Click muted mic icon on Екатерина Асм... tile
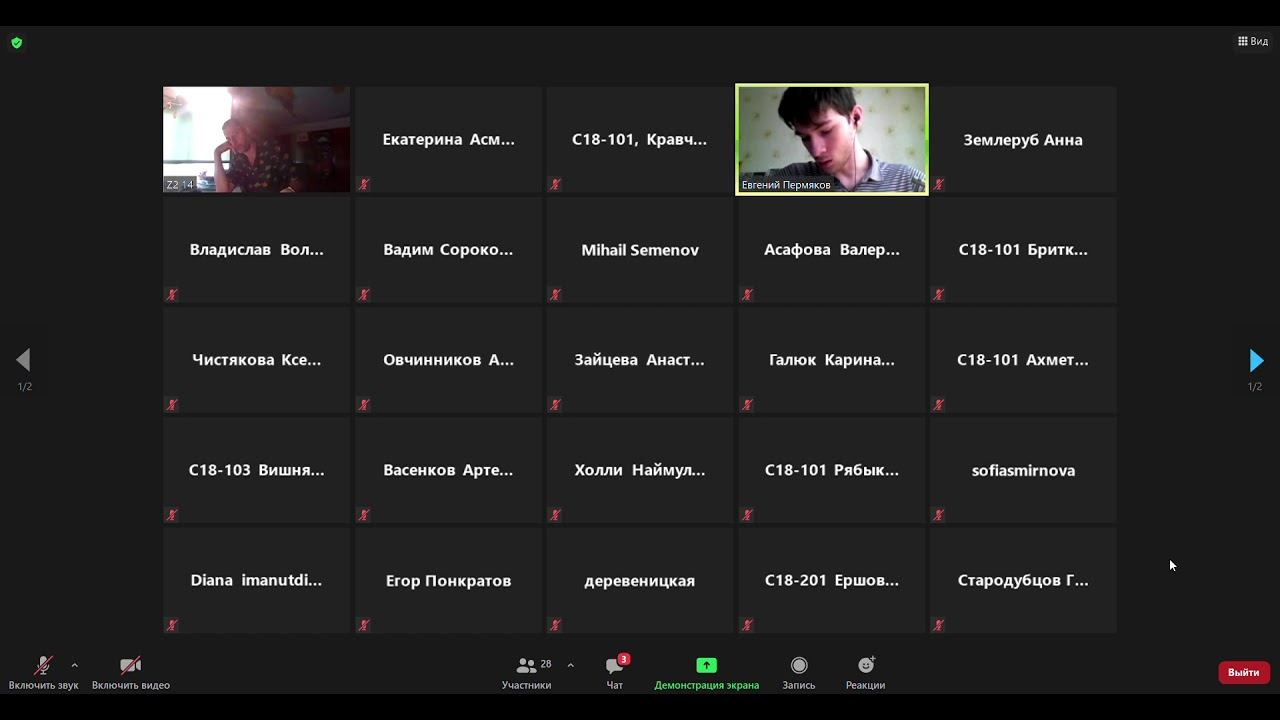The image size is (1280, 720). tap(364, 184)
